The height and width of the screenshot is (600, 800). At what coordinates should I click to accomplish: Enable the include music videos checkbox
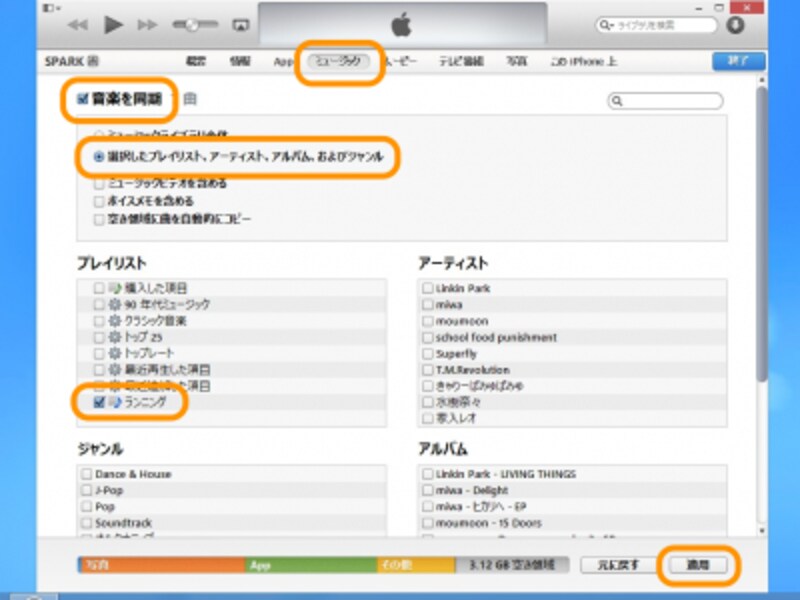(x=99, y=183)
